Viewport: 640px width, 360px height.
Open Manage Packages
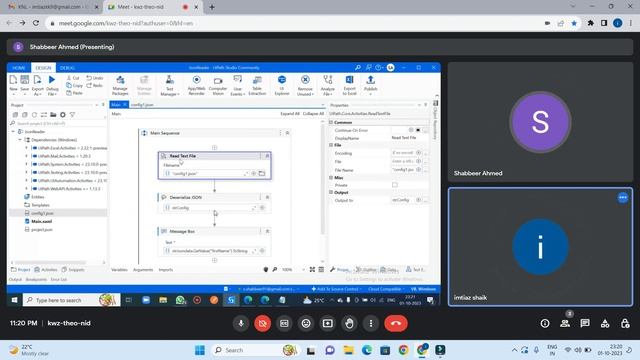(120, 85)
